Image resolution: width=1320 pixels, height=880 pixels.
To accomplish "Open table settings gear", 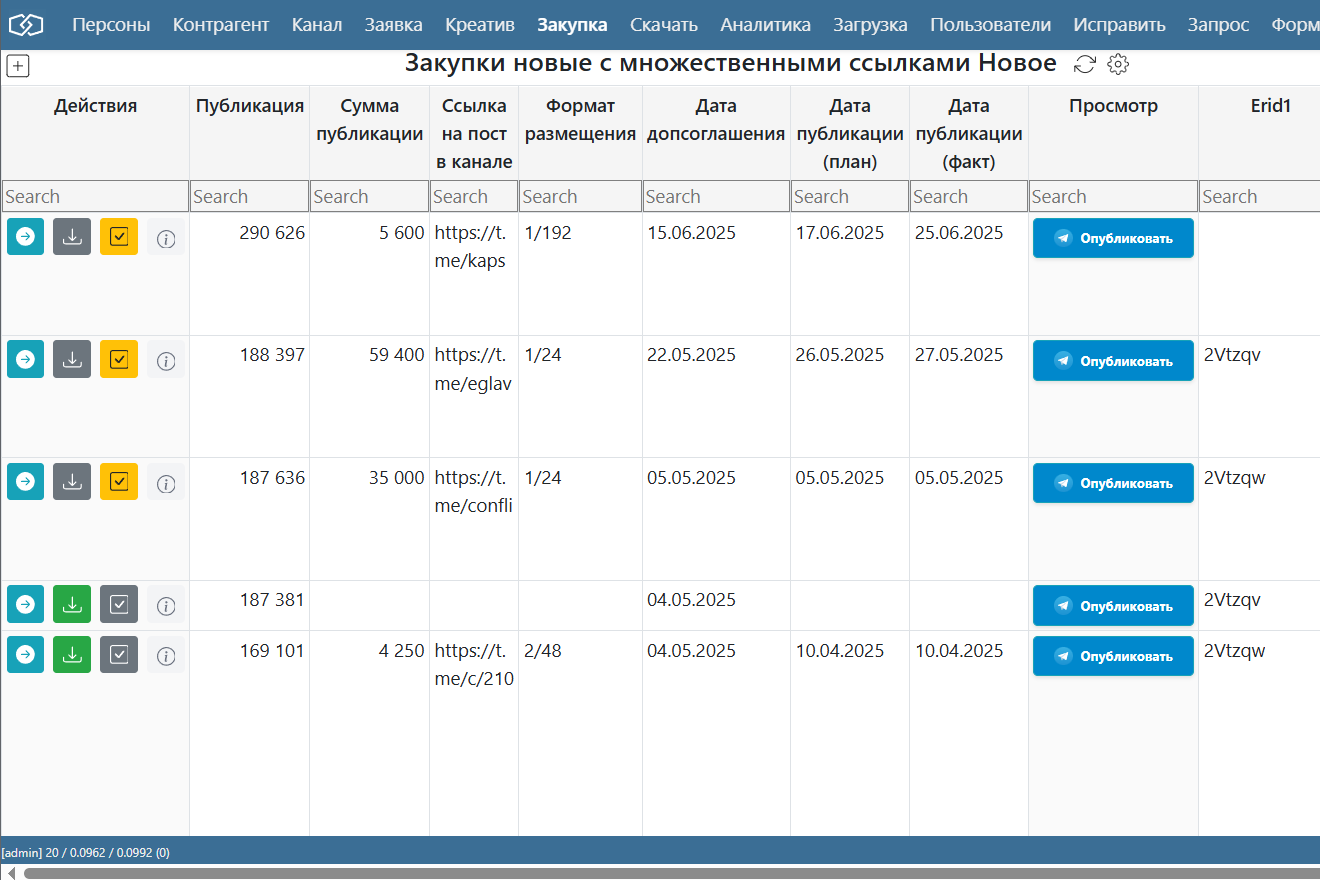I will click(1118, 64).
